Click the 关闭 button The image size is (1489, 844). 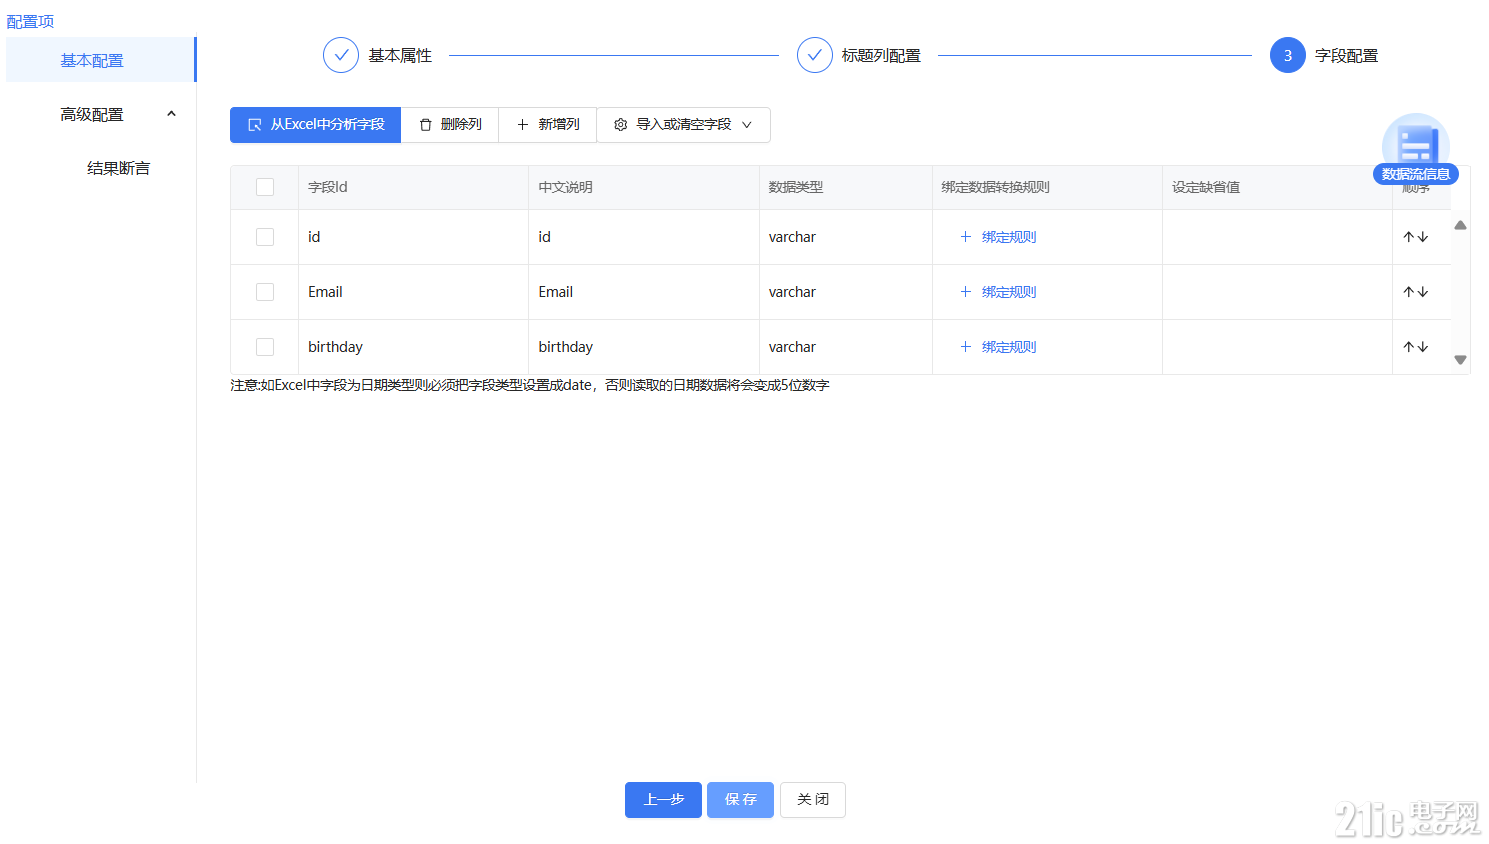[x=813, y=800]
